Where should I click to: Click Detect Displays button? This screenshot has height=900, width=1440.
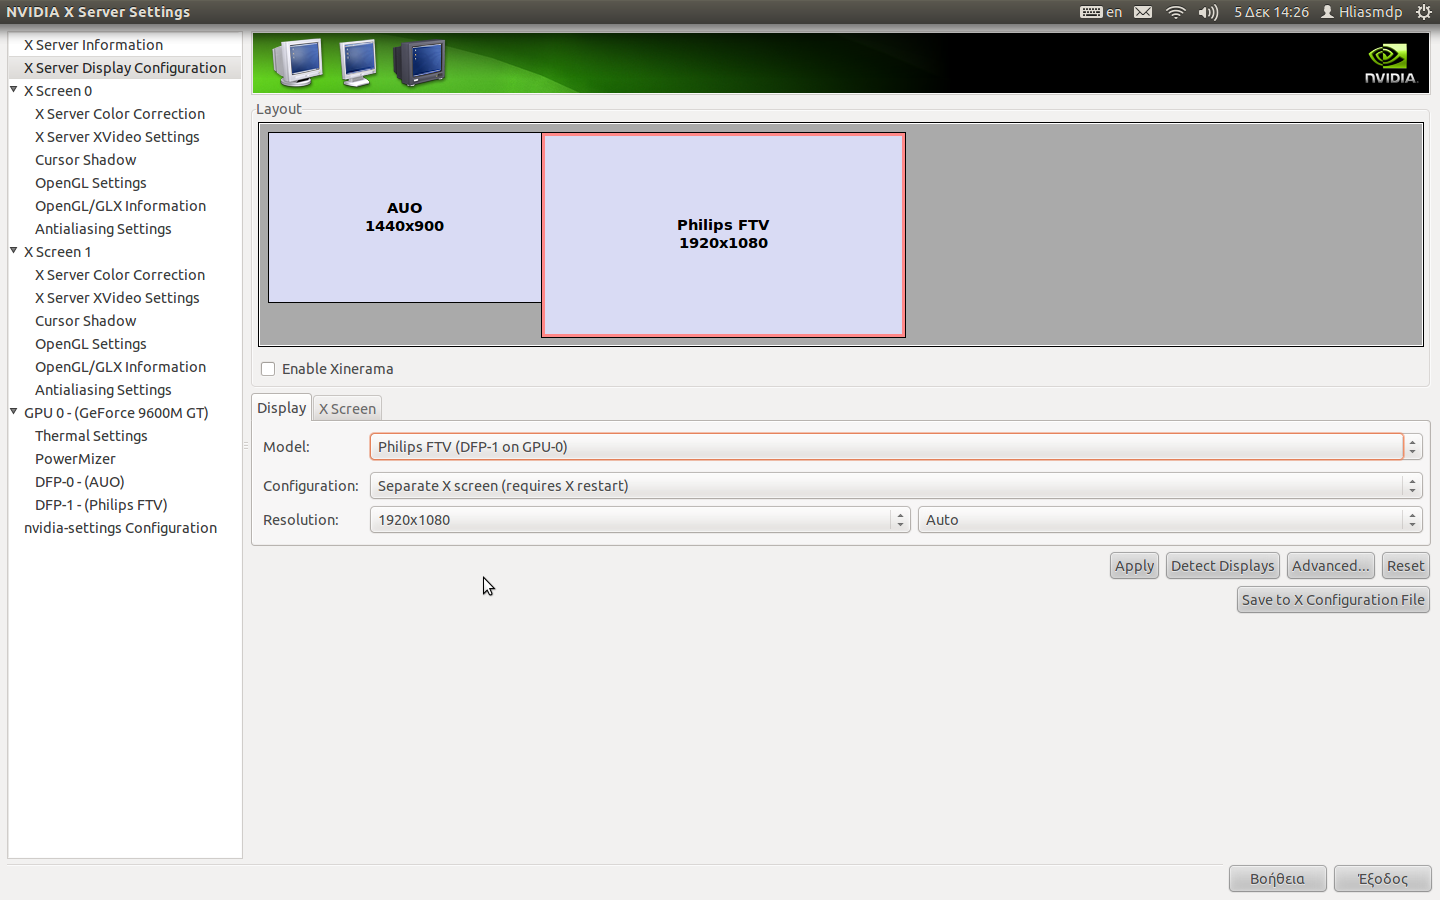1223,566
